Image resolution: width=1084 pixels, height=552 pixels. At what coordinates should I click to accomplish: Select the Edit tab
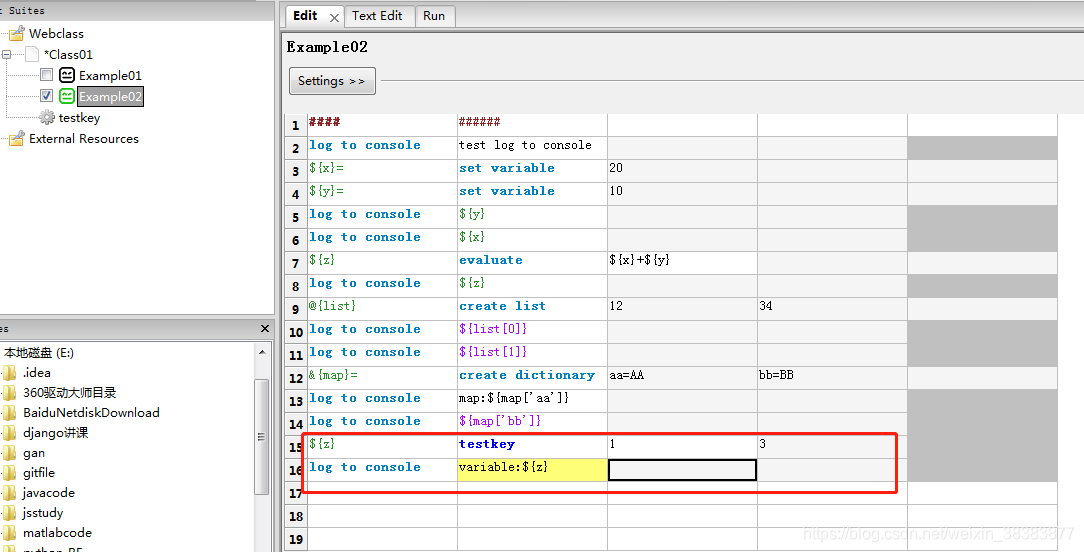[306, 16]
